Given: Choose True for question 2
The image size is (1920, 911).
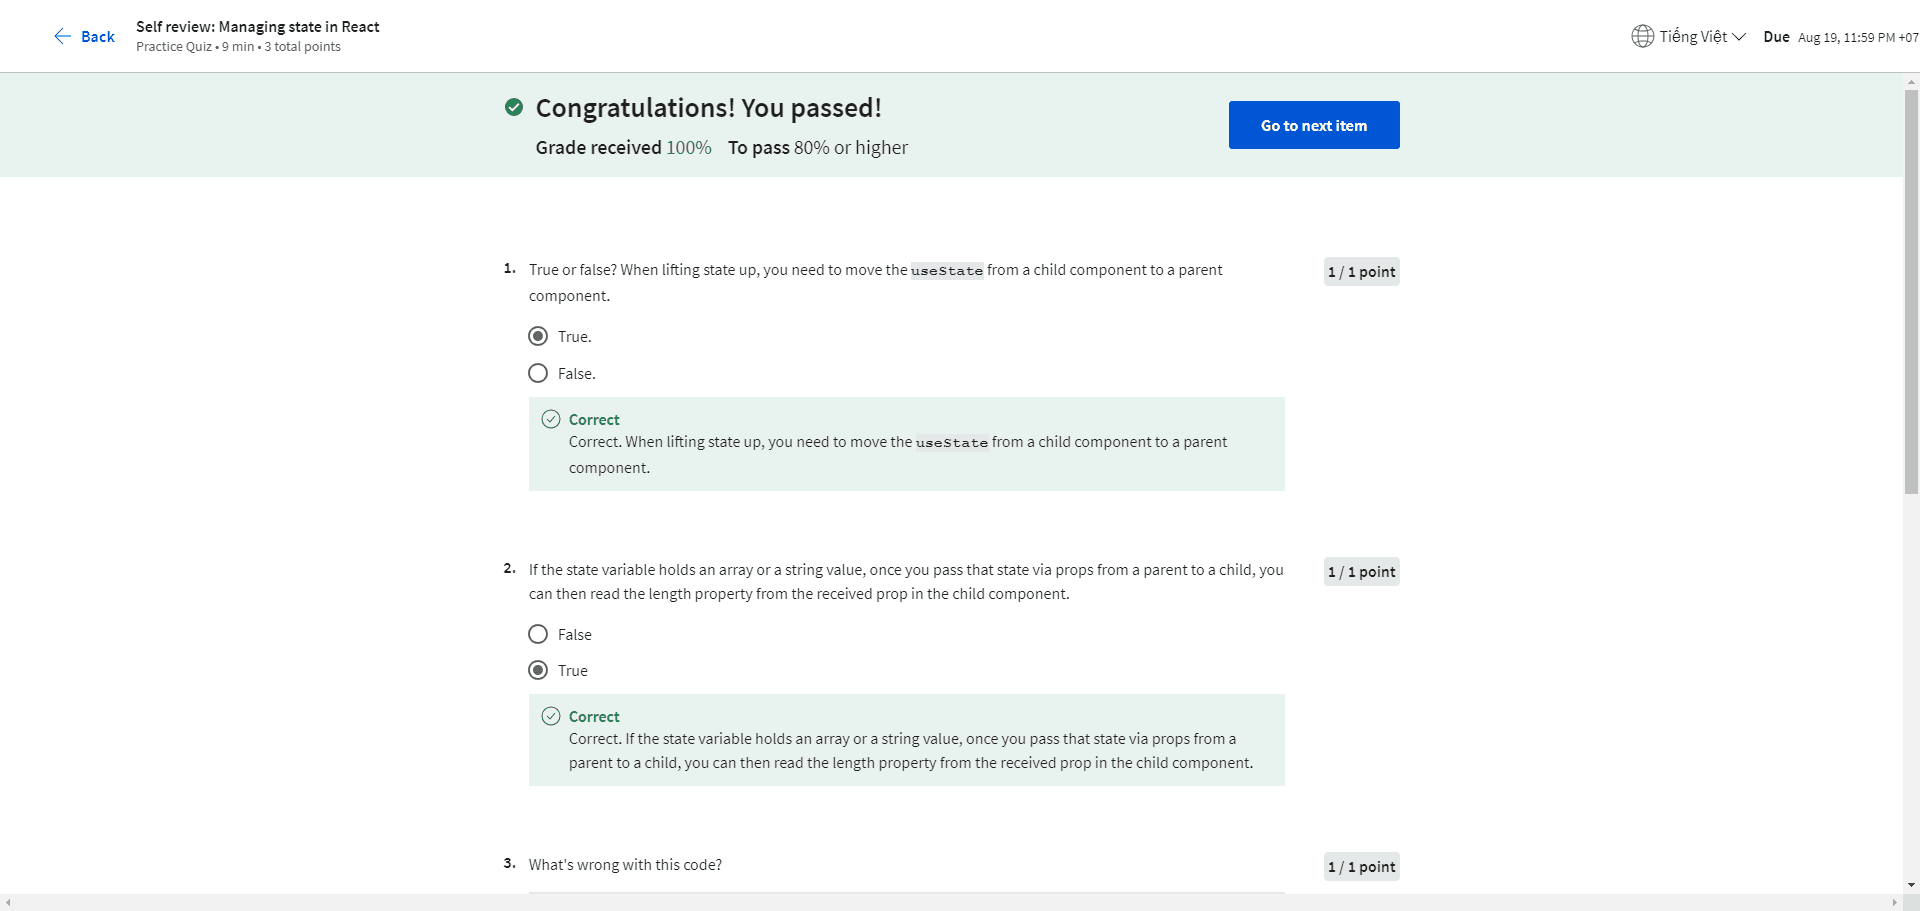Looking at the screenshot, I should coord(538,670).
